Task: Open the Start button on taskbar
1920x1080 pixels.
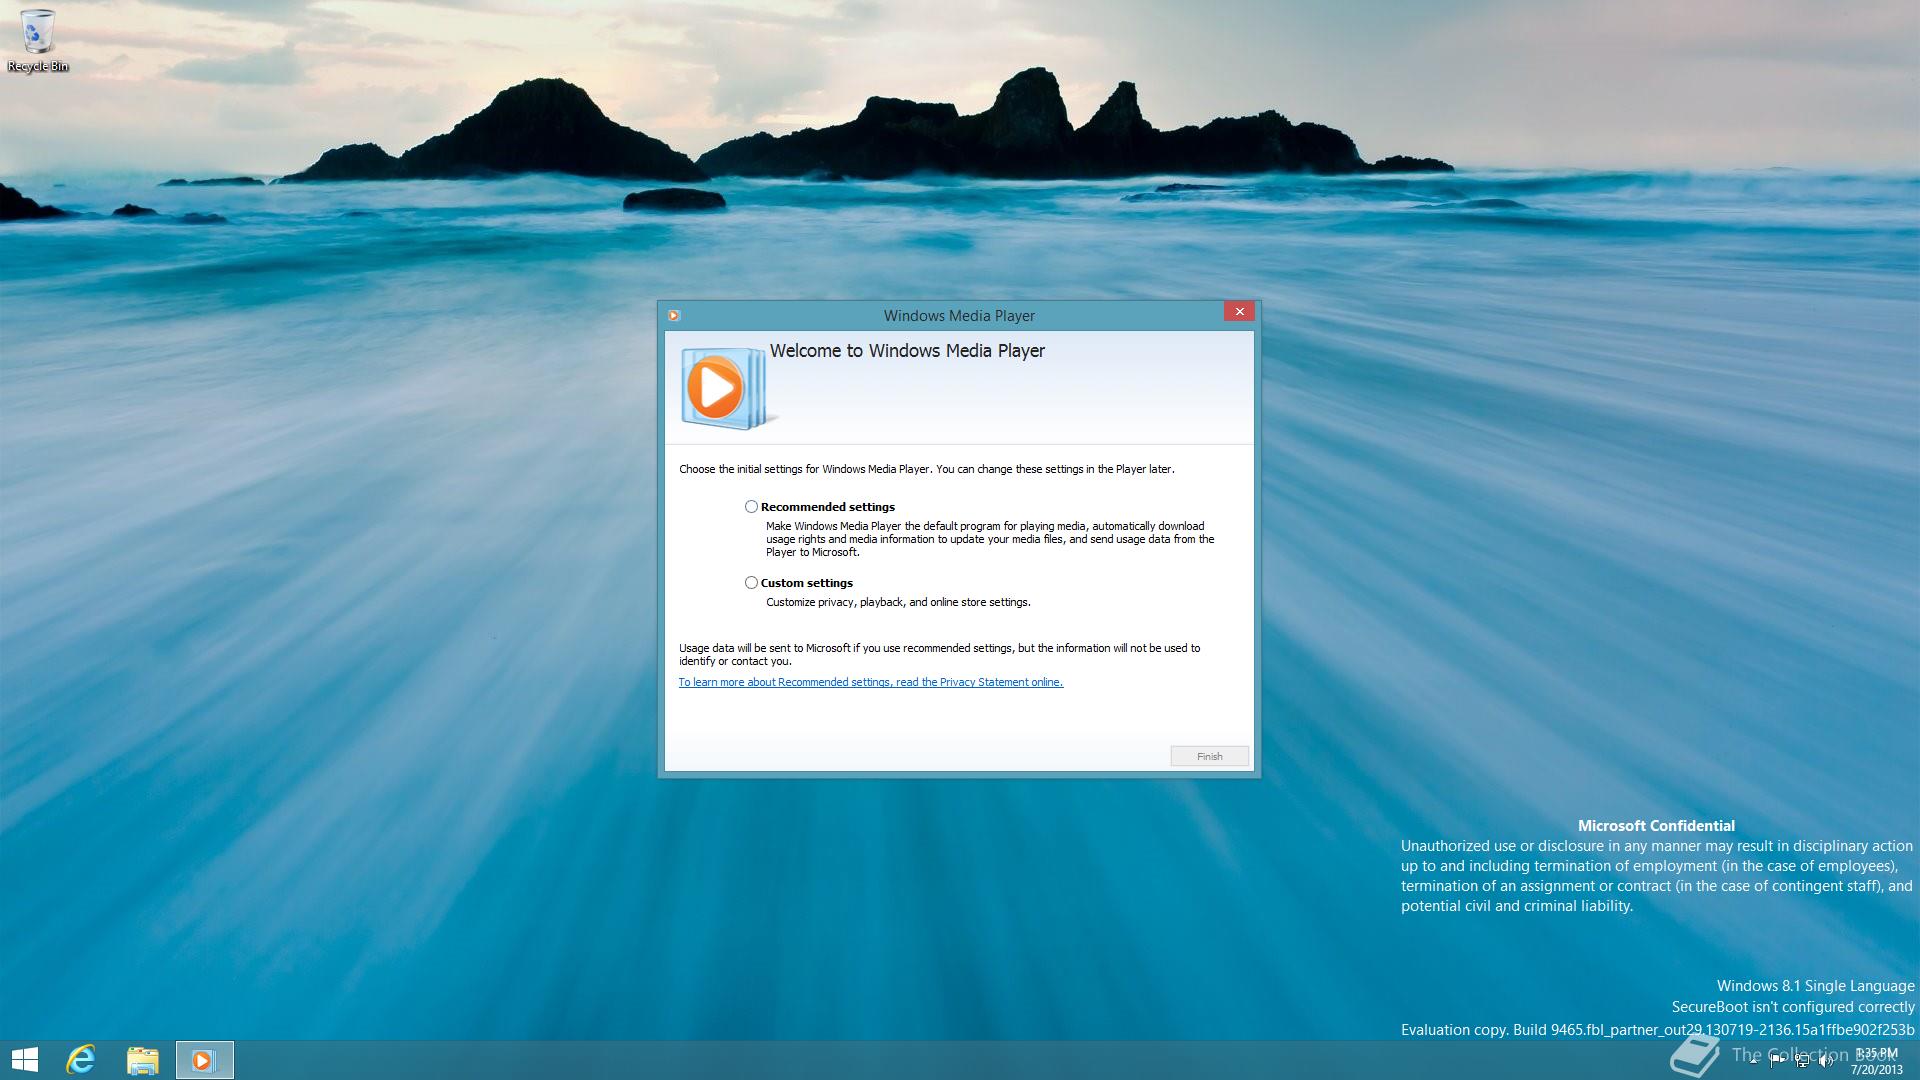Action: 25,1060
